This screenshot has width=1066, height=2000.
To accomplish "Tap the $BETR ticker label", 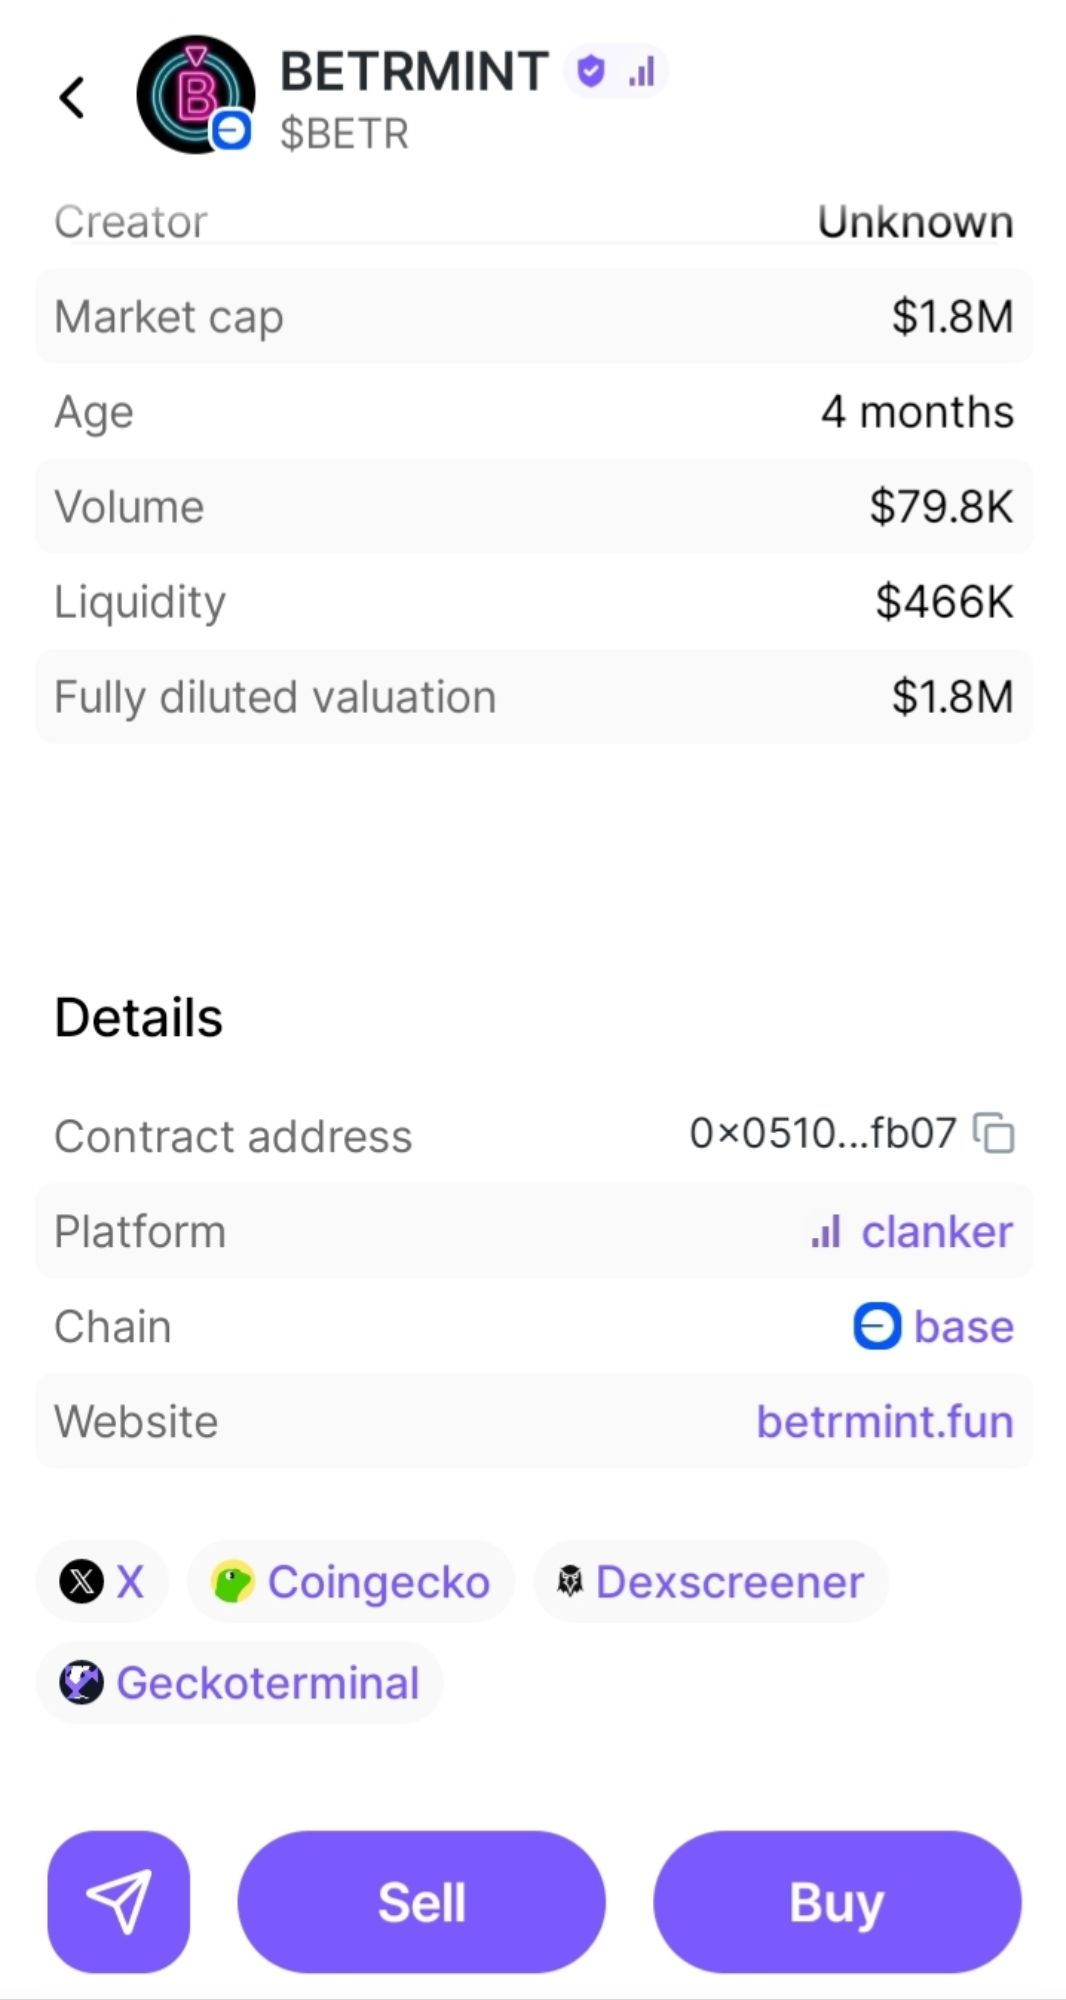I will coord(345,133).
